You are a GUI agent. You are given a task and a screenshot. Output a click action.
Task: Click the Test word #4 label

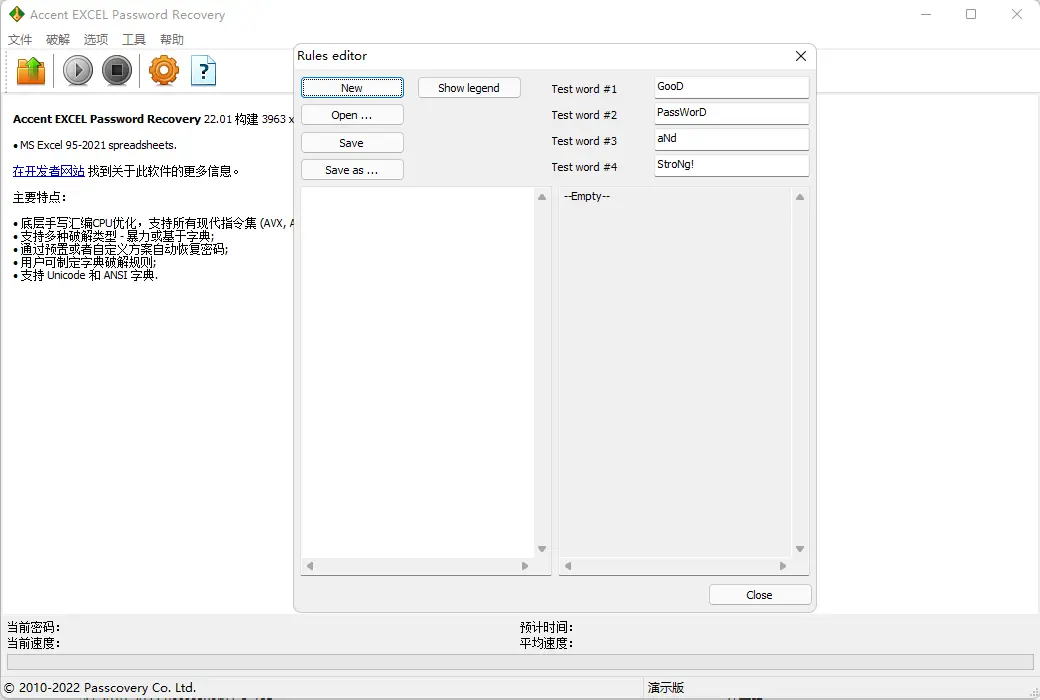(584, 167)
